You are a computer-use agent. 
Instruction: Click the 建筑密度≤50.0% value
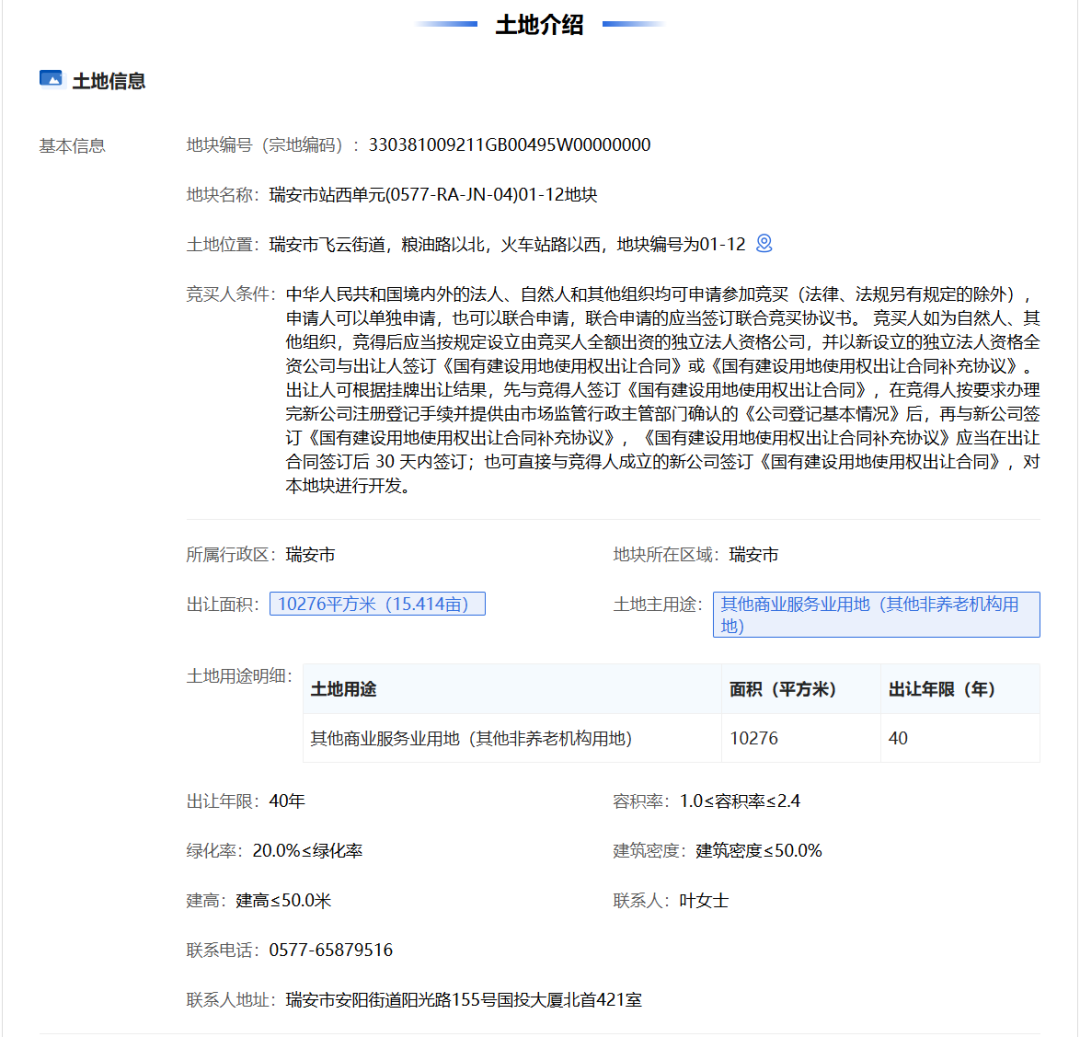point(759,851)
